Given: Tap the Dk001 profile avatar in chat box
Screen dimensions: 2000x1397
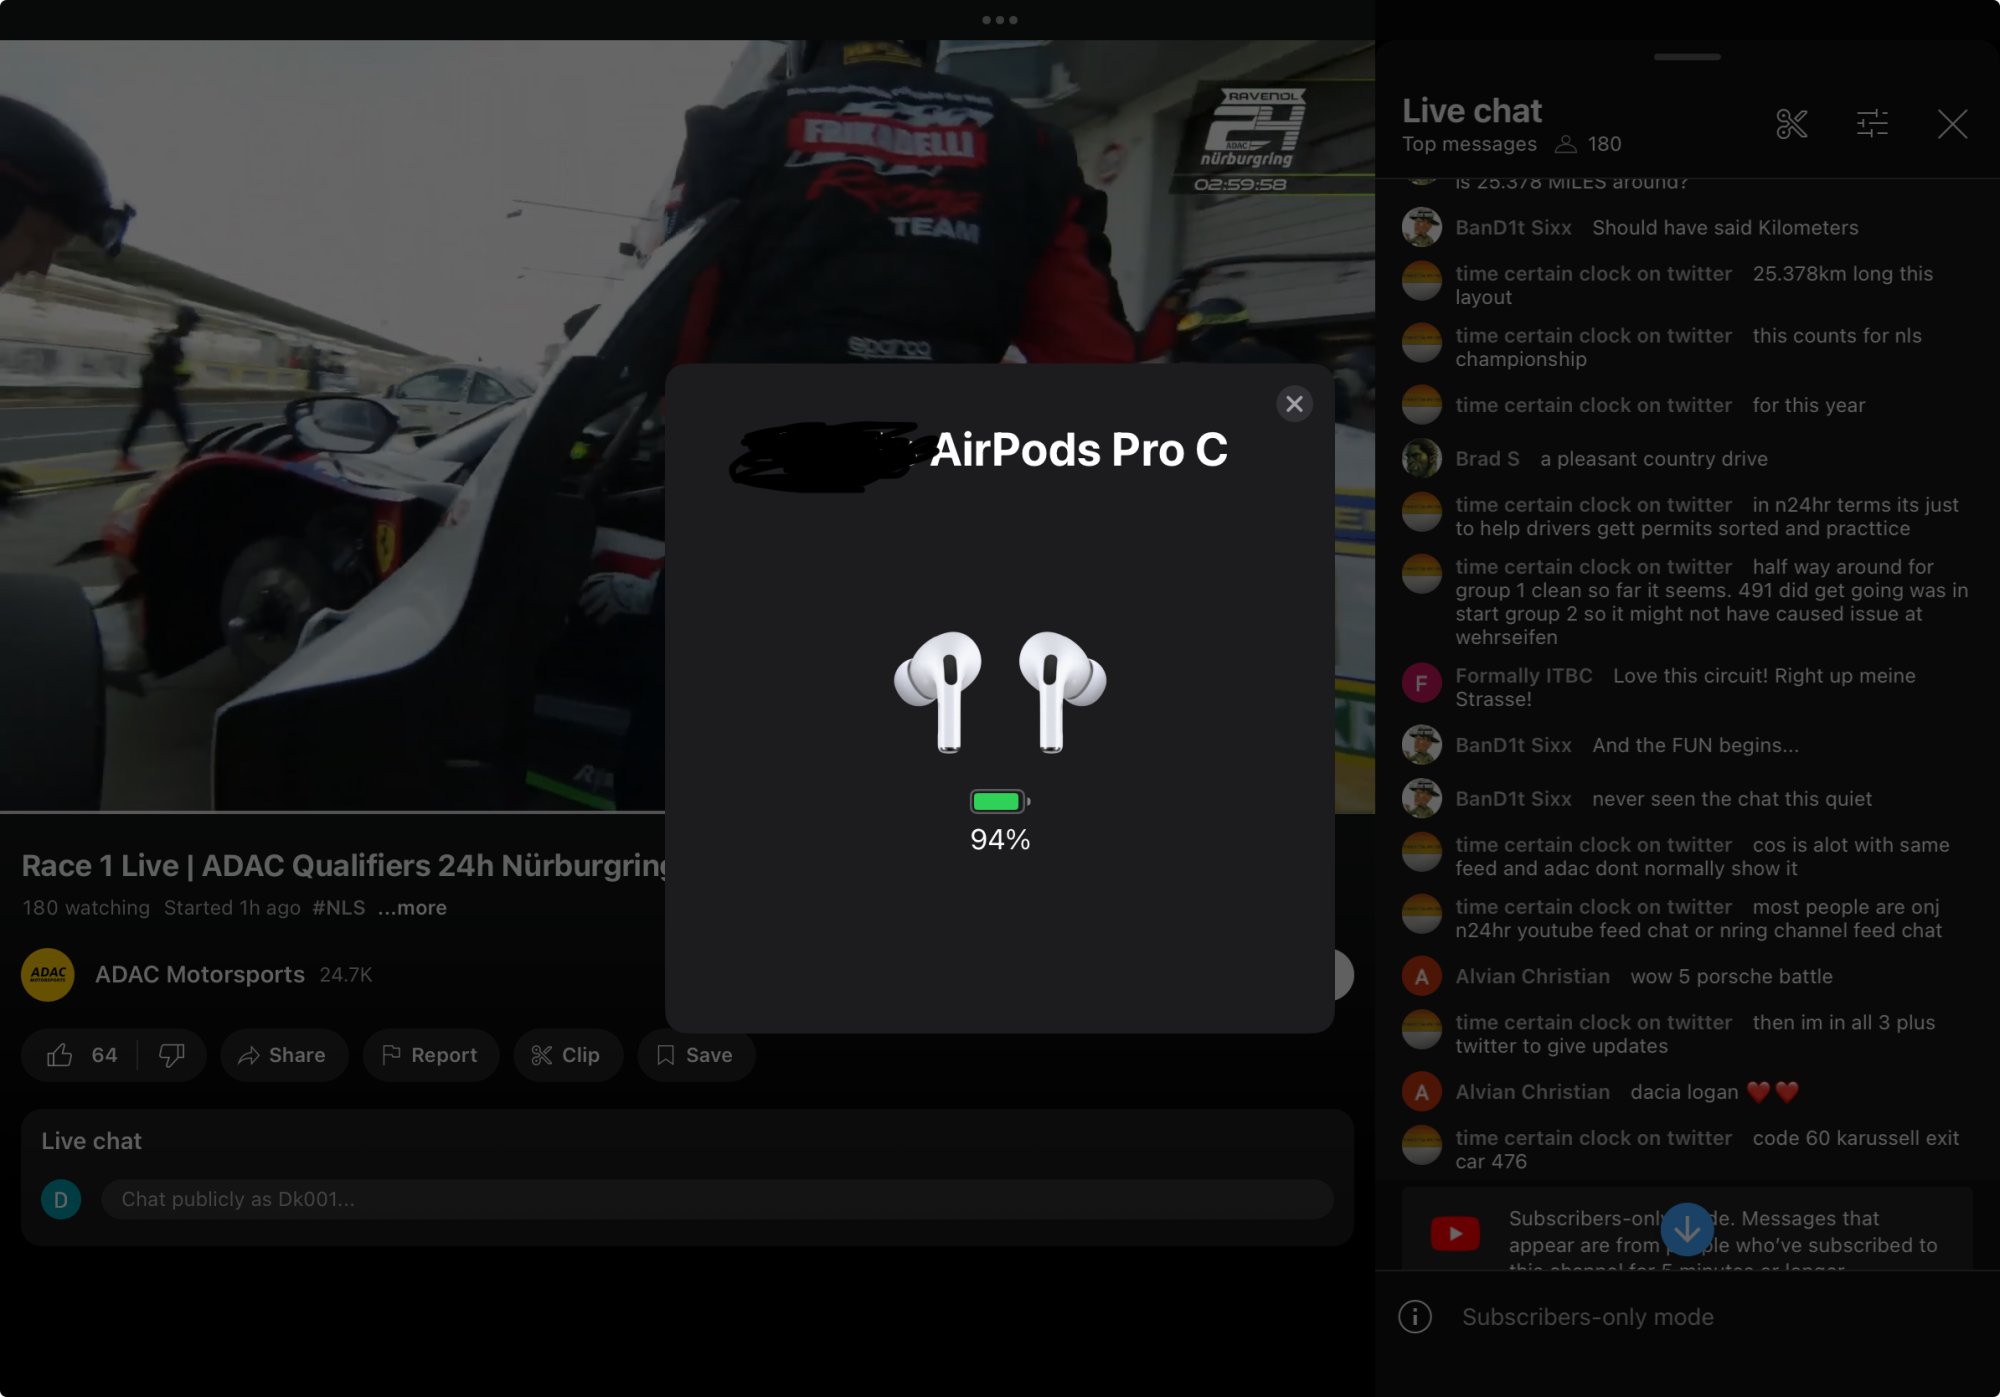Looking at the screenshot, I should pos(61,1199).
